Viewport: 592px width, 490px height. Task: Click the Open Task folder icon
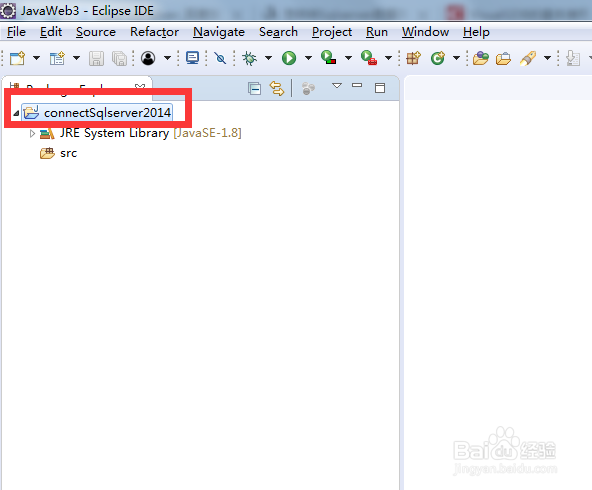(x=503, y=59)
